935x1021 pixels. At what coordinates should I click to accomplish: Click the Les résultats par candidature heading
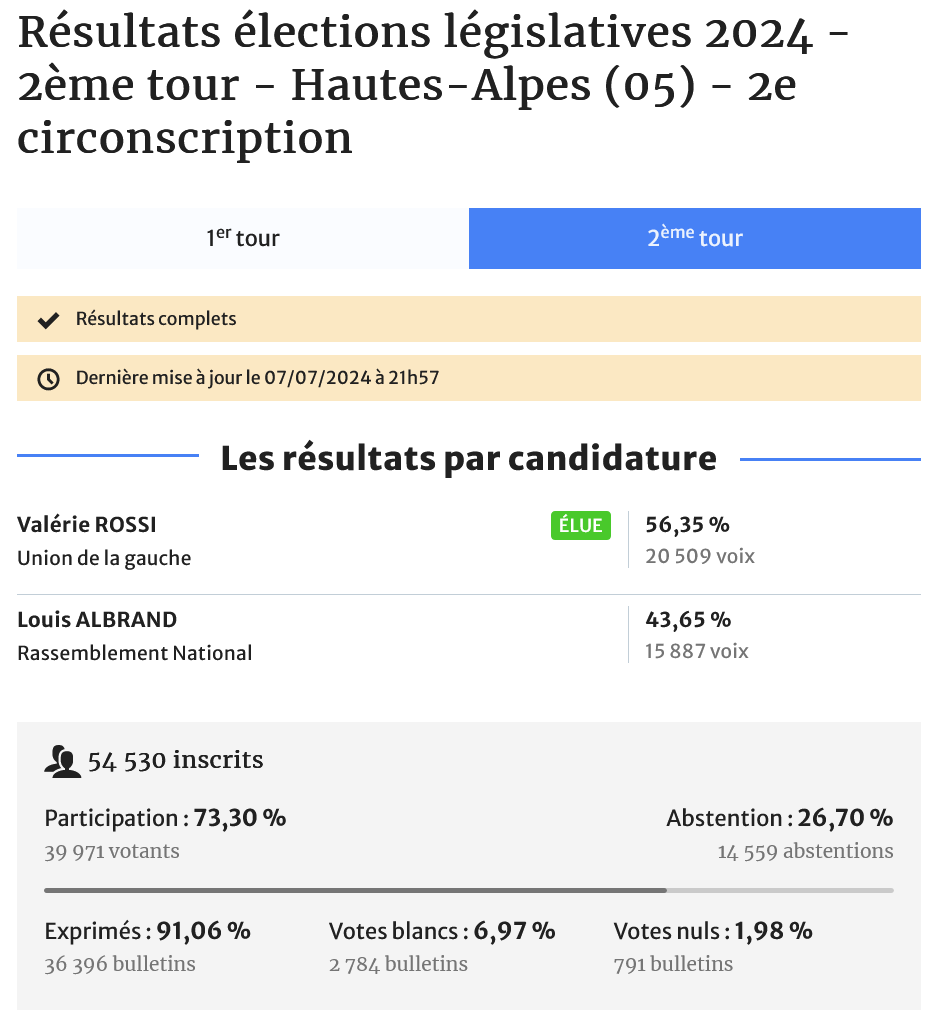[468, 459]
